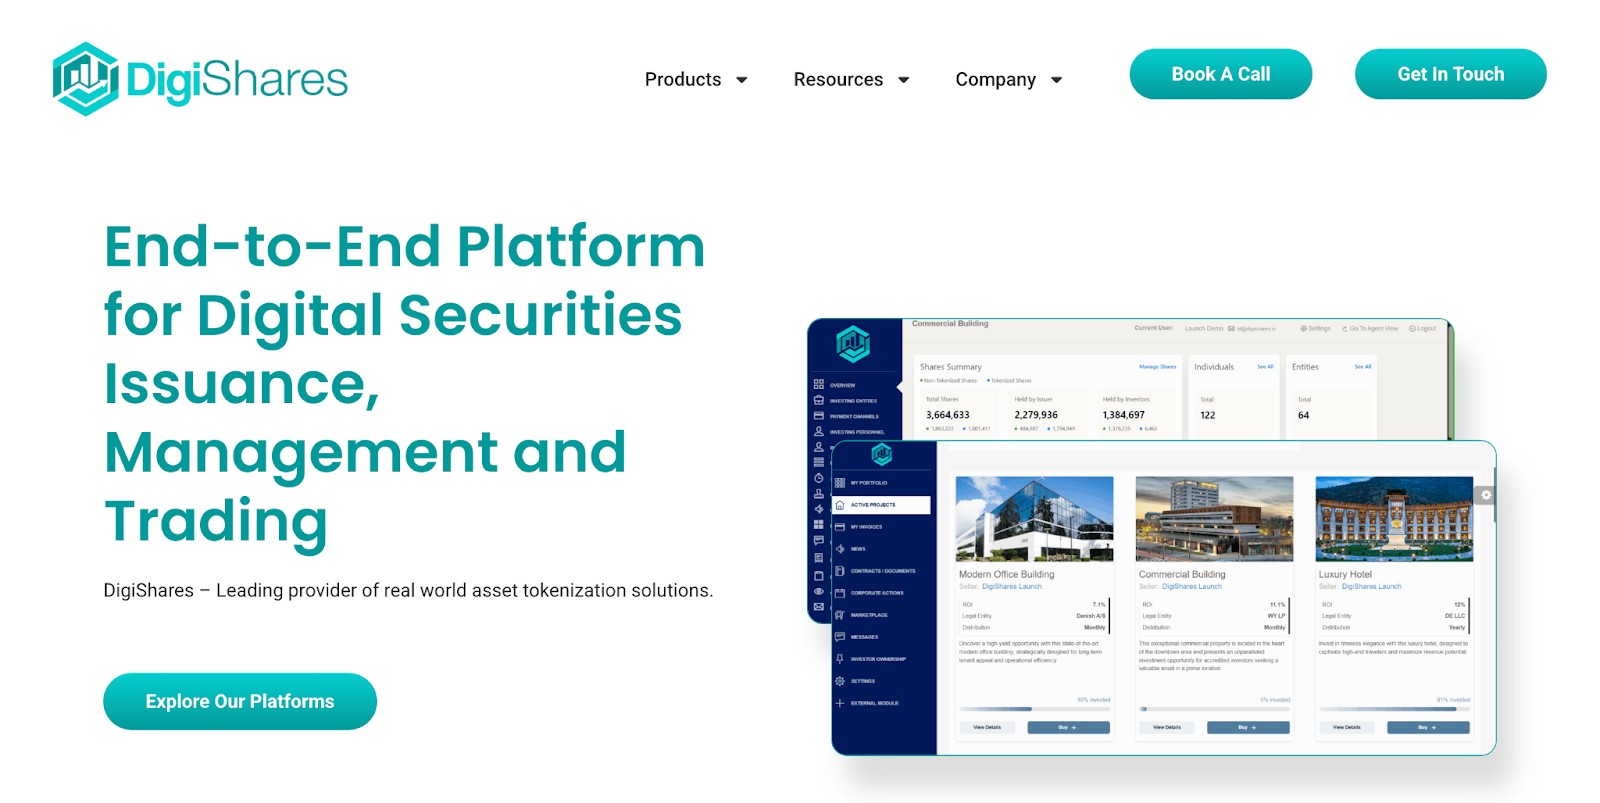The image size is (1600, 803).
Task: Click Buy on the Luxury Hotel card
Action: pos(1428,727)
